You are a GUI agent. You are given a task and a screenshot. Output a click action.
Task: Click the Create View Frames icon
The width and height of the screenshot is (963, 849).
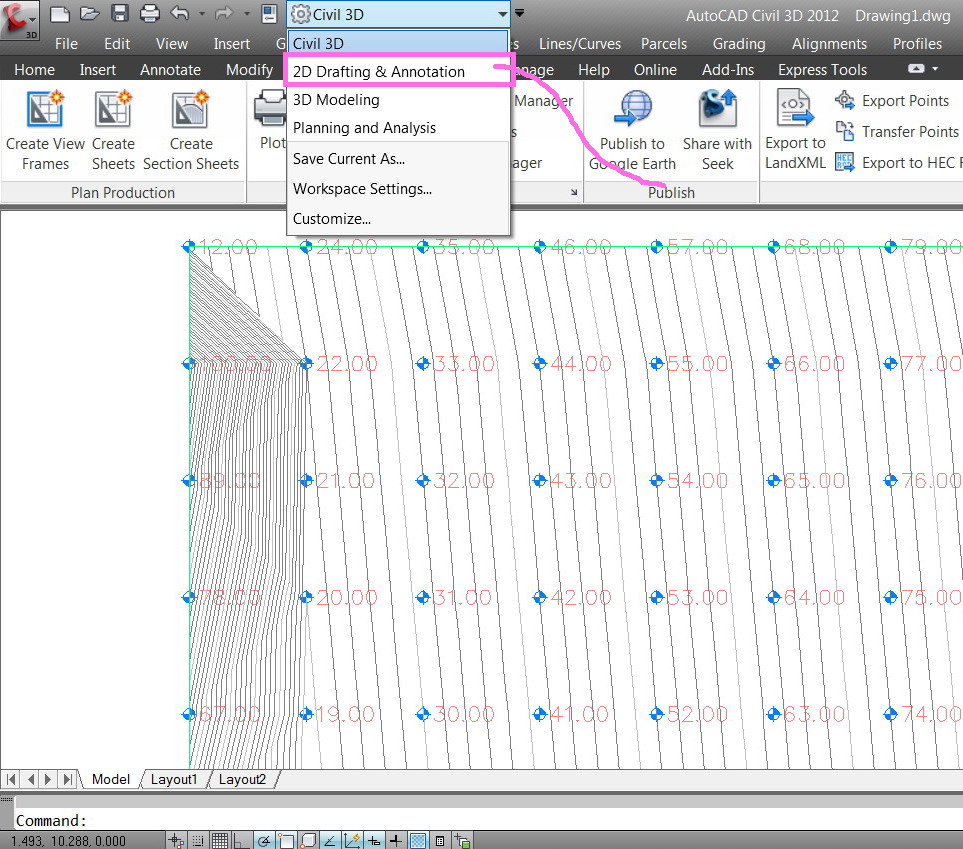[45, 109]
